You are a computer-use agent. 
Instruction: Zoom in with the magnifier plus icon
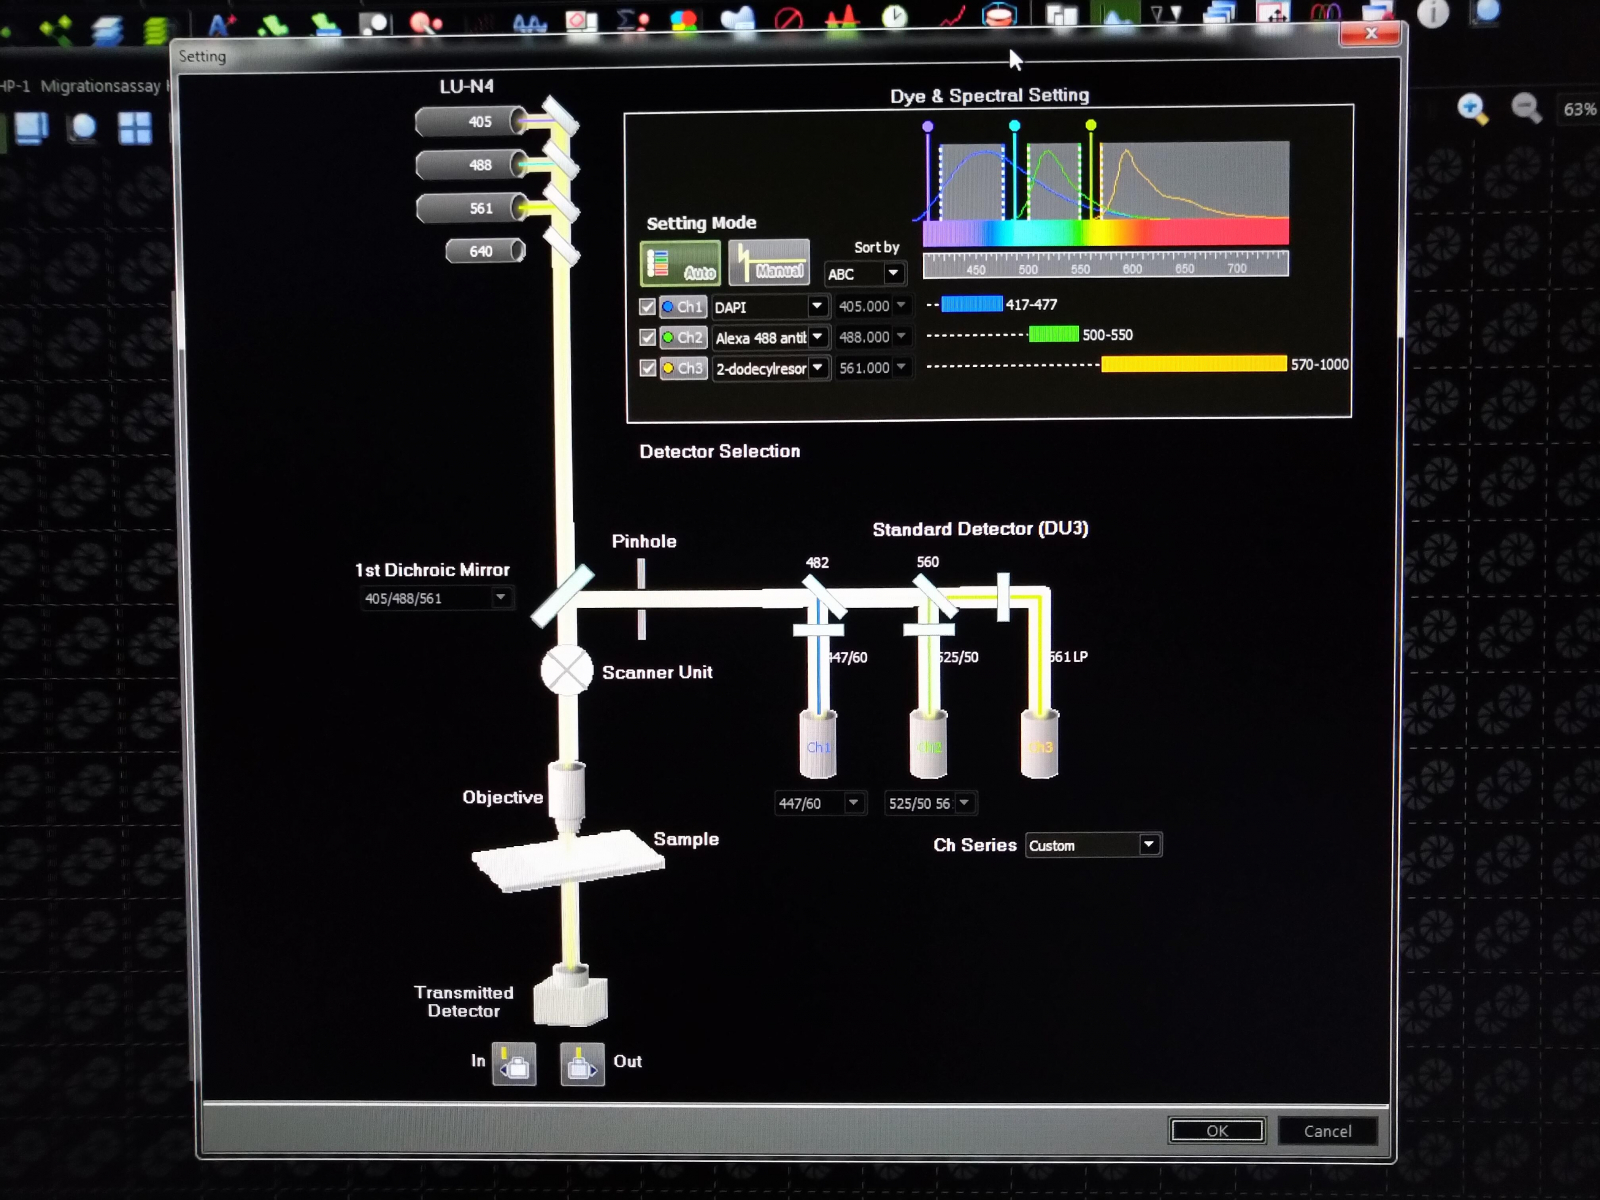coord(1471,108)
